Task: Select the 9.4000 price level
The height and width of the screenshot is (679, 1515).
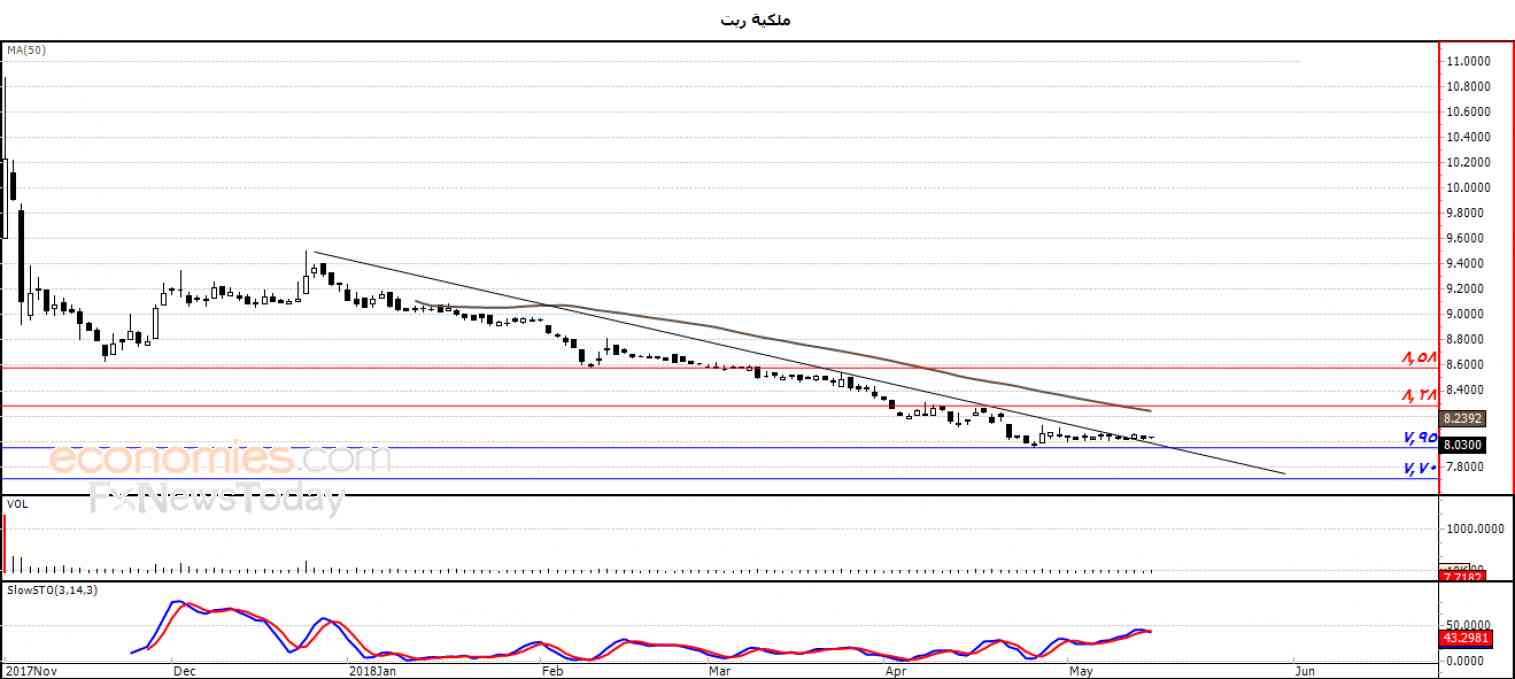Action: pyautogui.click(x=1467, y=264)
